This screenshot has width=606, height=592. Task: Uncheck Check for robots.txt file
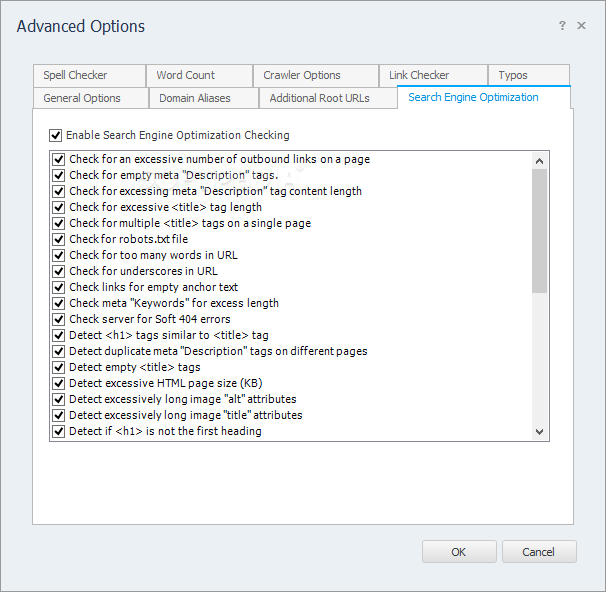point(58,239)
